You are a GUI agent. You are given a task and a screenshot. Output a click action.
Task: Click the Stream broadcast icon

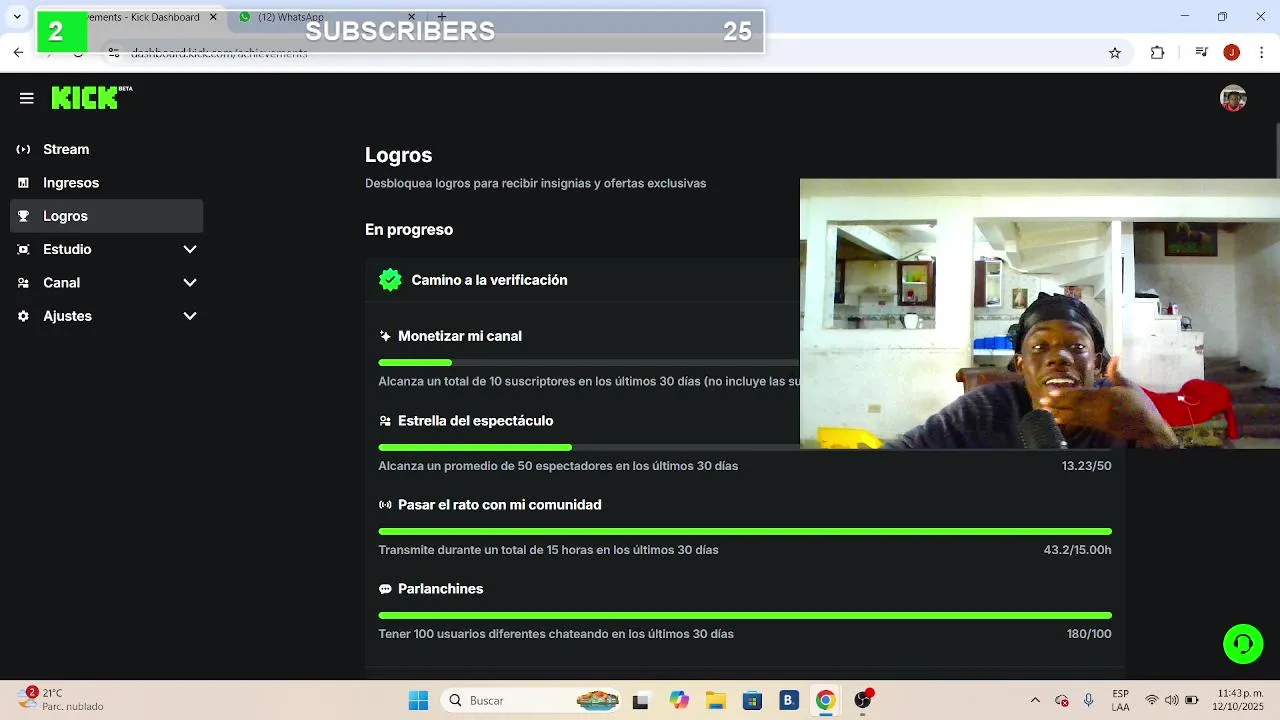tap(23, 149)
